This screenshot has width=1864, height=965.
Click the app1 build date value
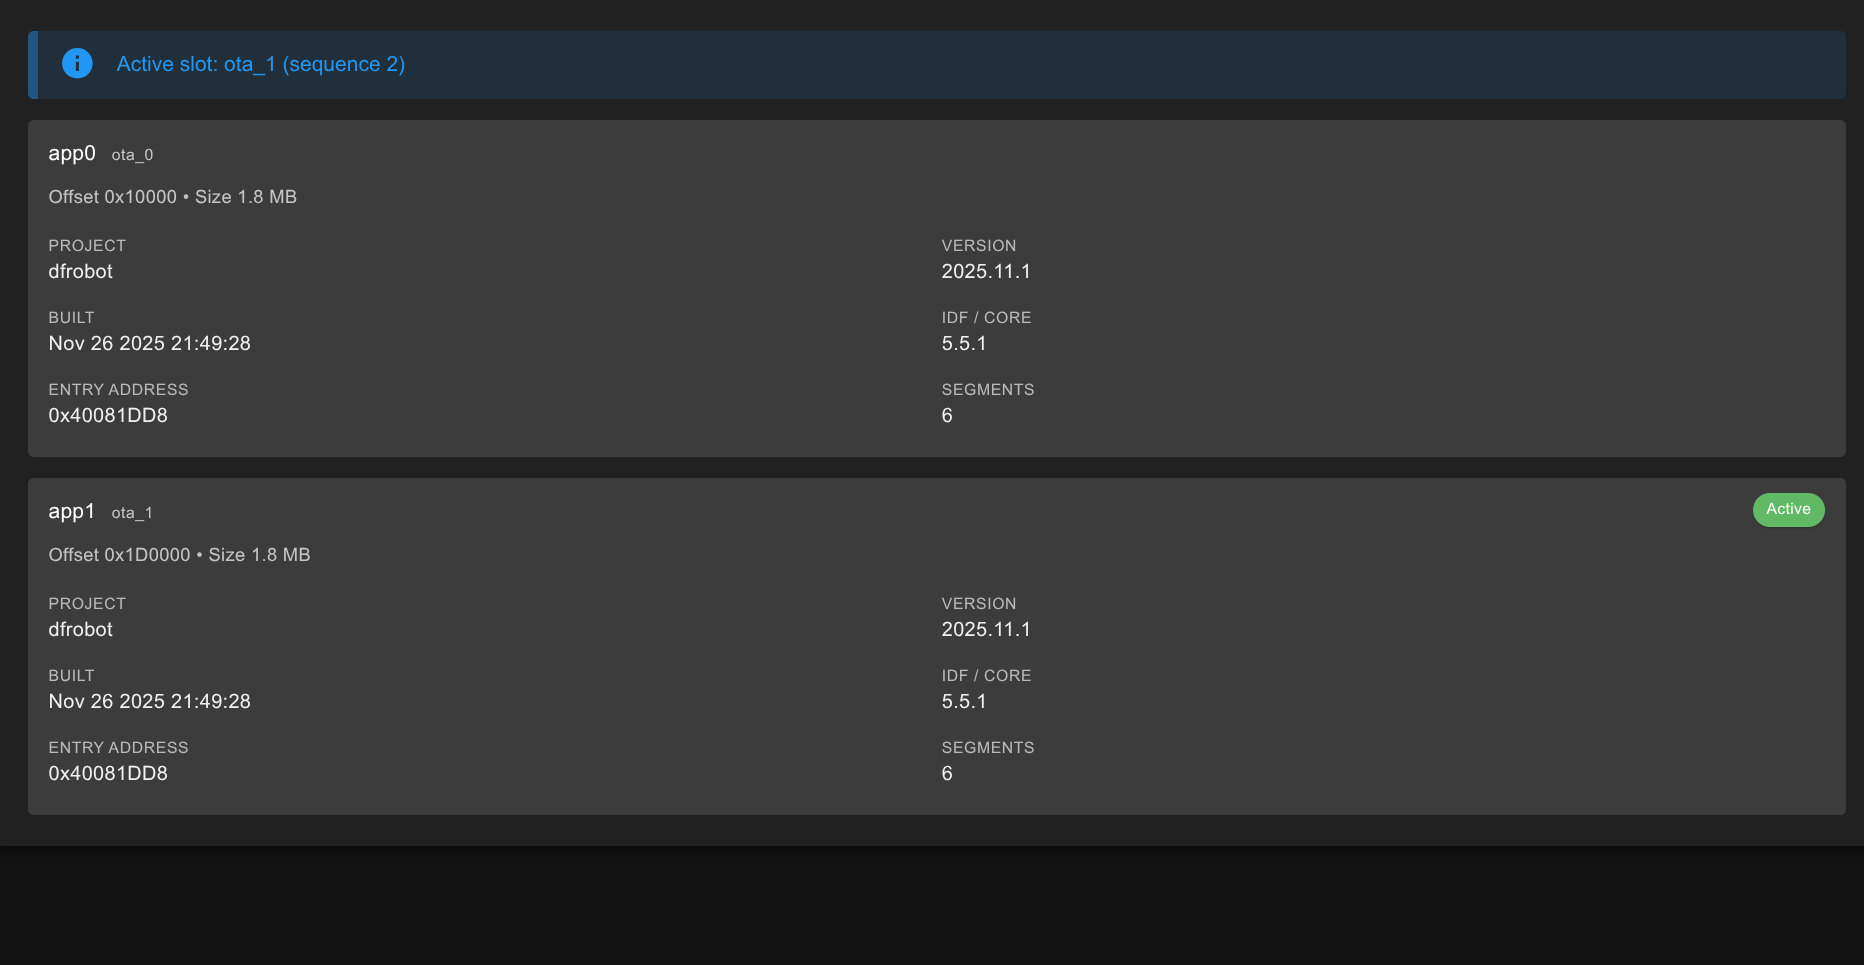(x=149, y=701)
